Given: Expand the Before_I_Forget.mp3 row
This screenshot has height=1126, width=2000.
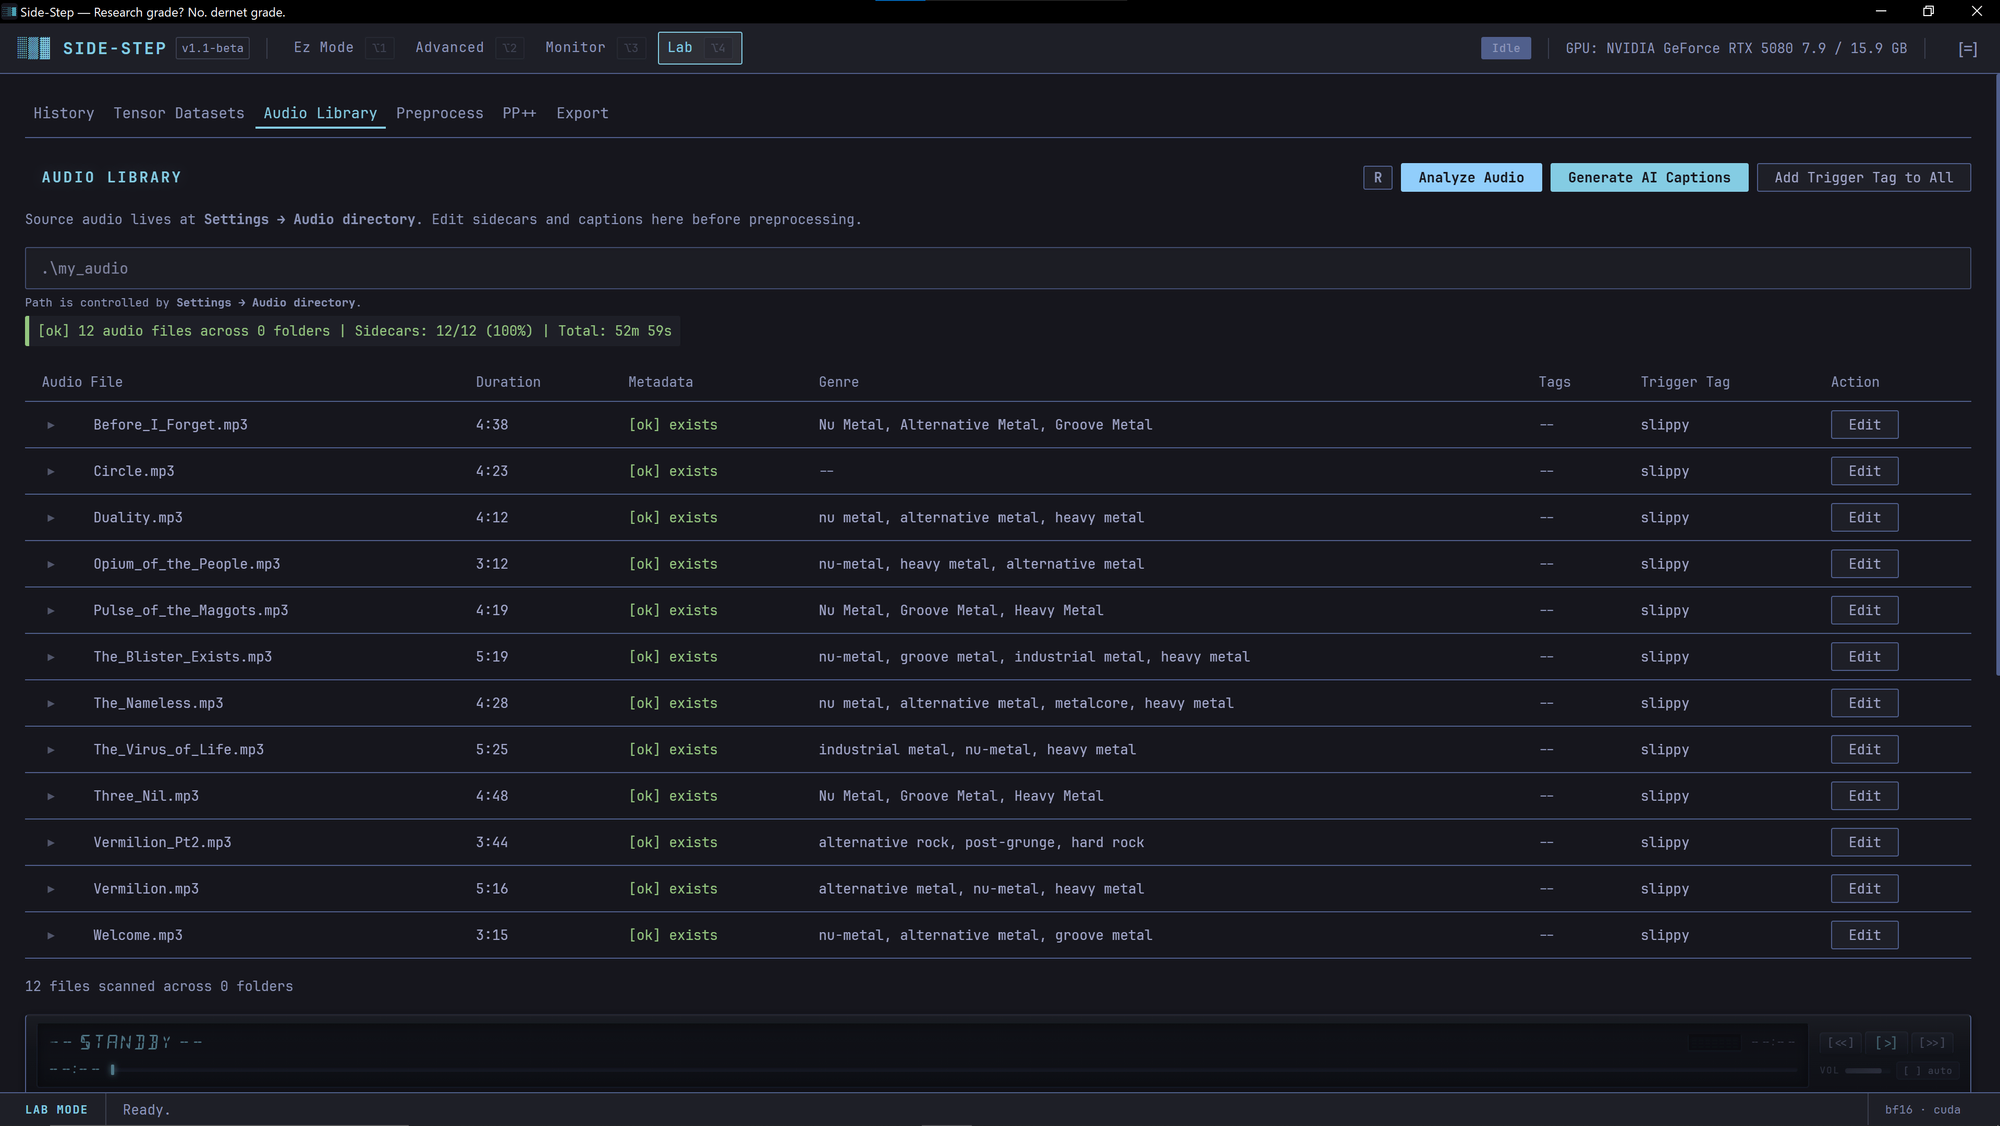Looking at the screenshot, I should click(x=51, y=425).
